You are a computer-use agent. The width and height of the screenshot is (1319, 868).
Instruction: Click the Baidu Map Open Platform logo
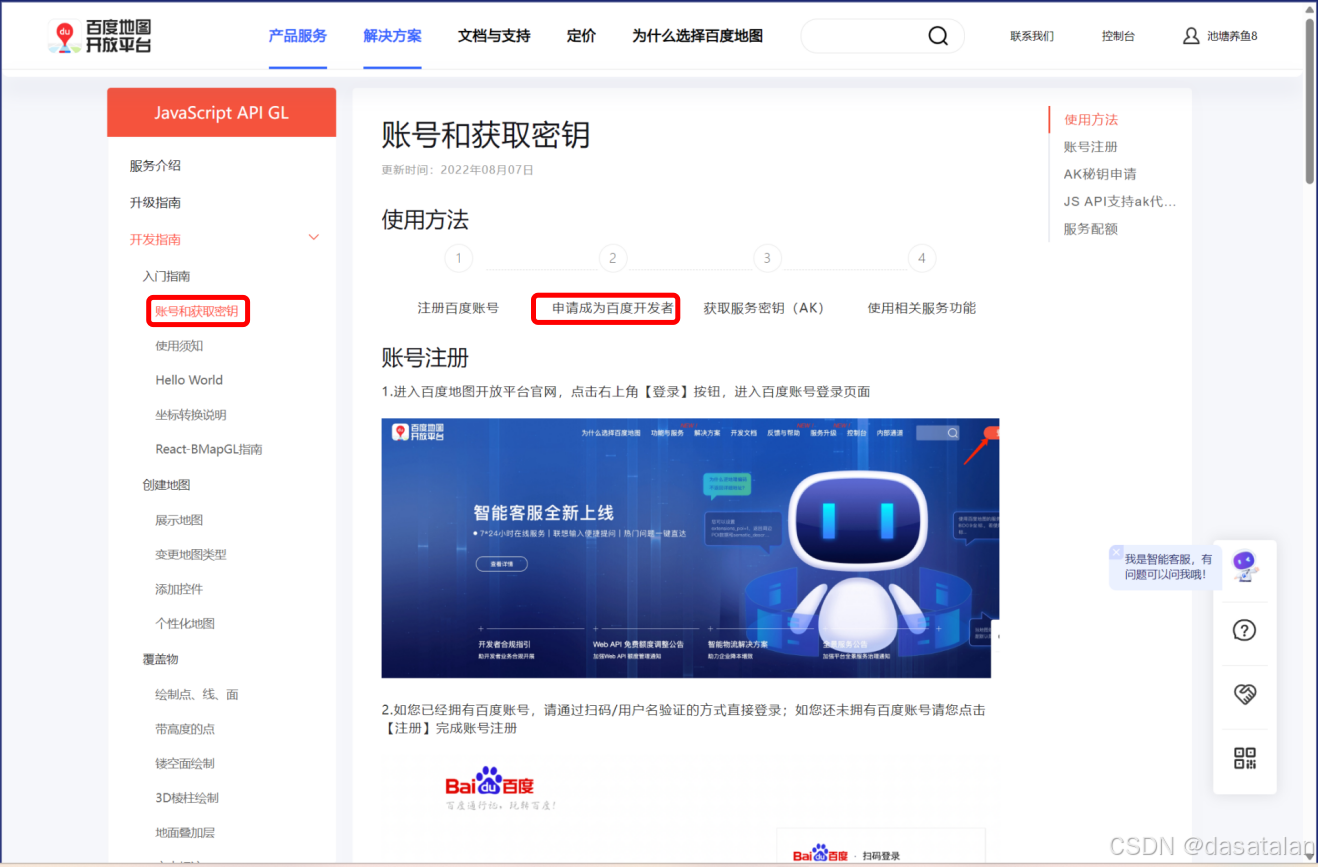[x=100, y=36]
